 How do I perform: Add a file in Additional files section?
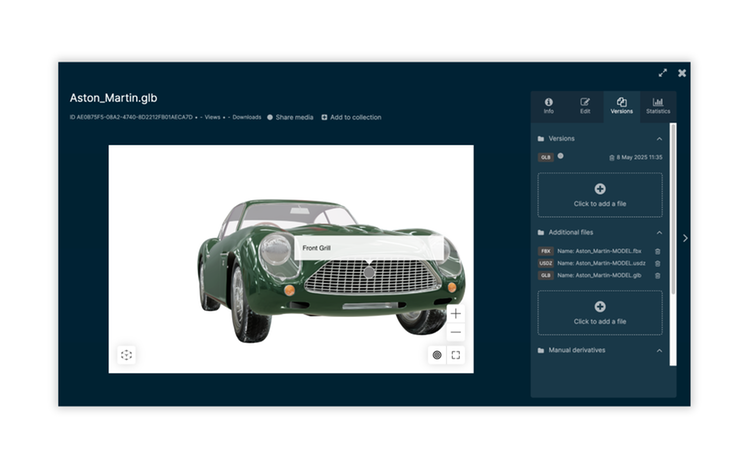(x=600, y=313)
